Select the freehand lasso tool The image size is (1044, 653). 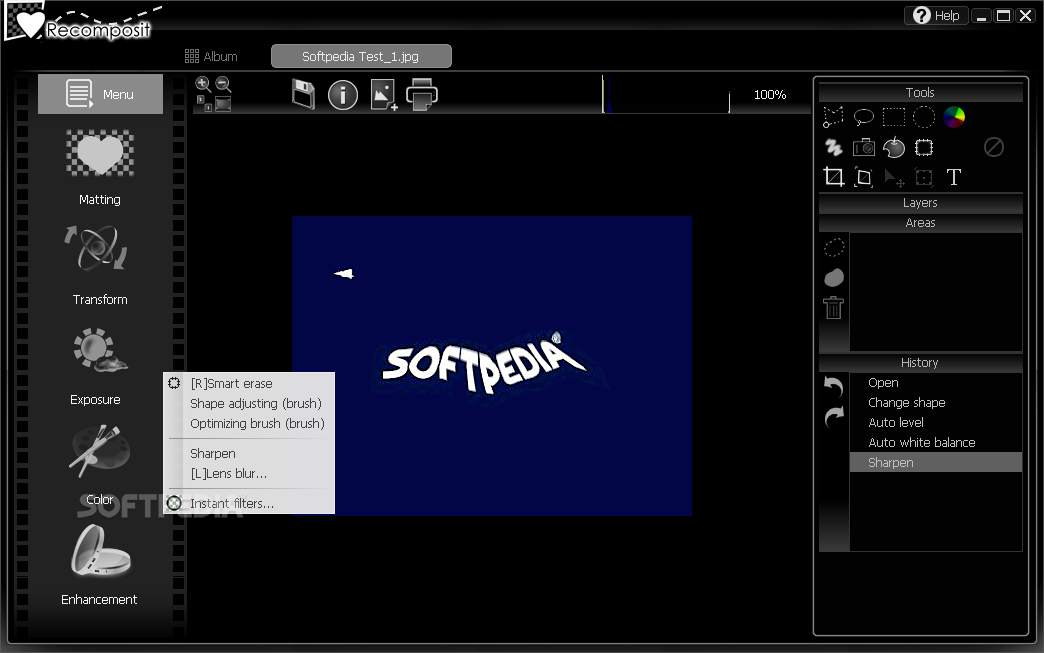click(864, 117)
